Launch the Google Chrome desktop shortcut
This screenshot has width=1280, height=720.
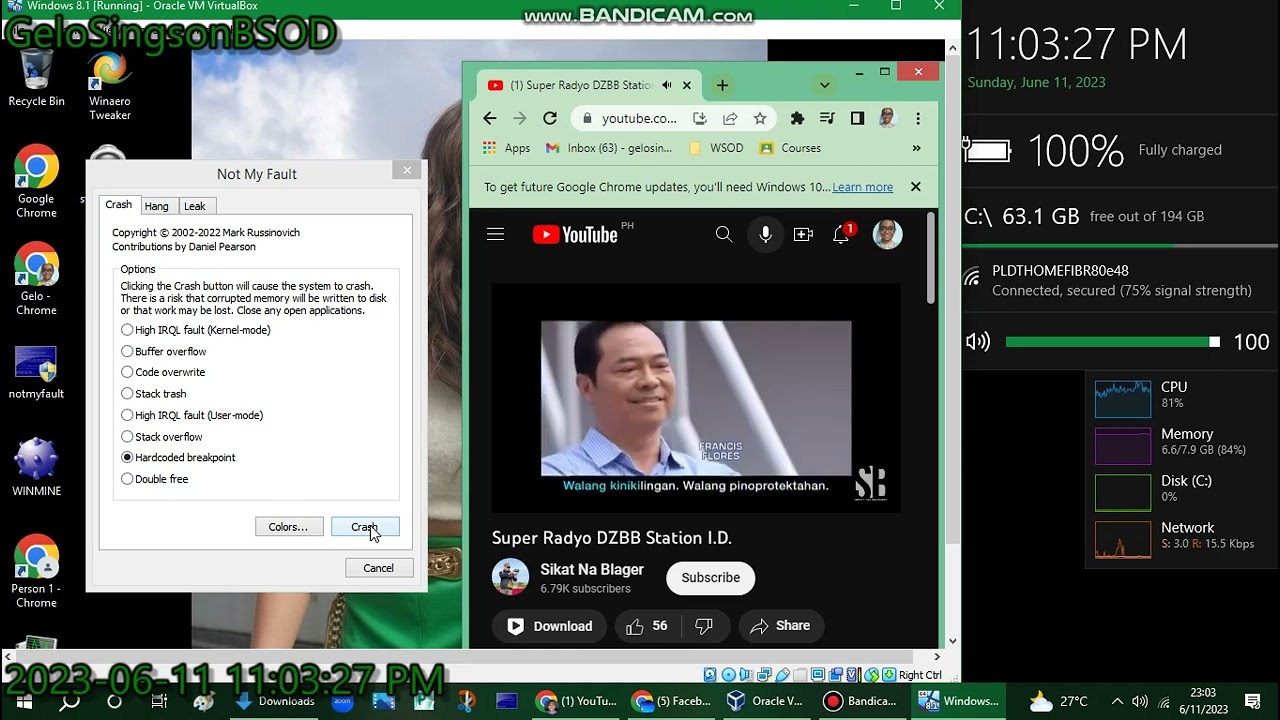point(36,183)
